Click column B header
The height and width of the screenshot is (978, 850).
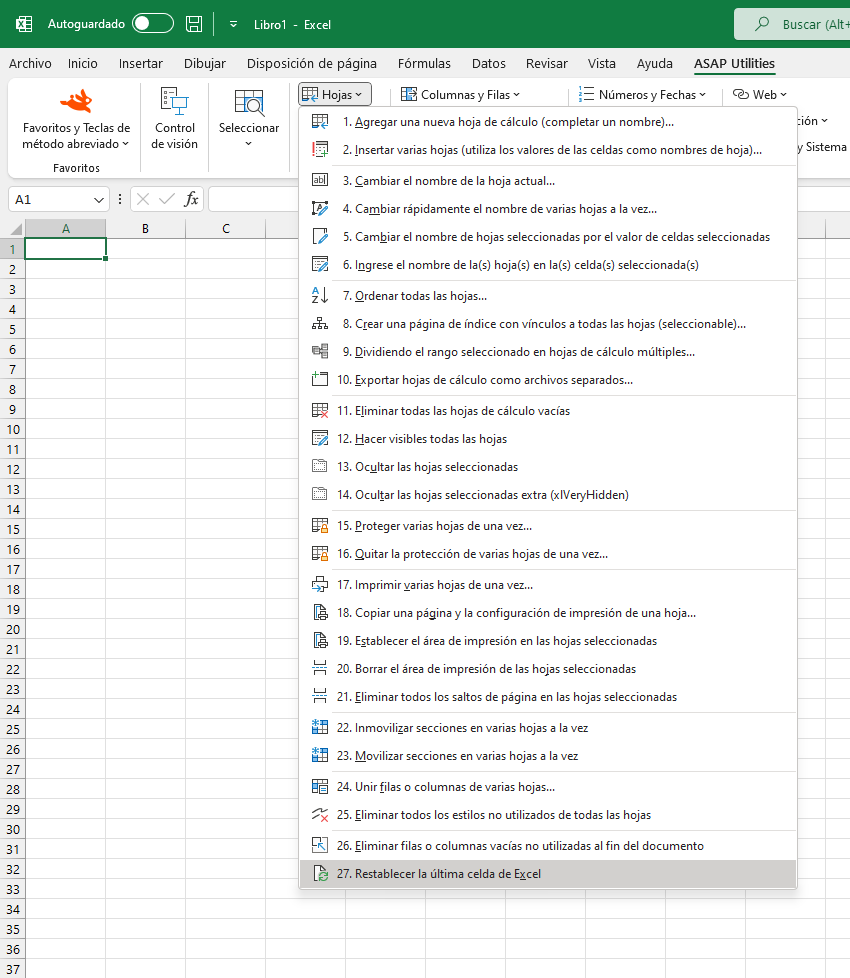click(x=145, y=228)
